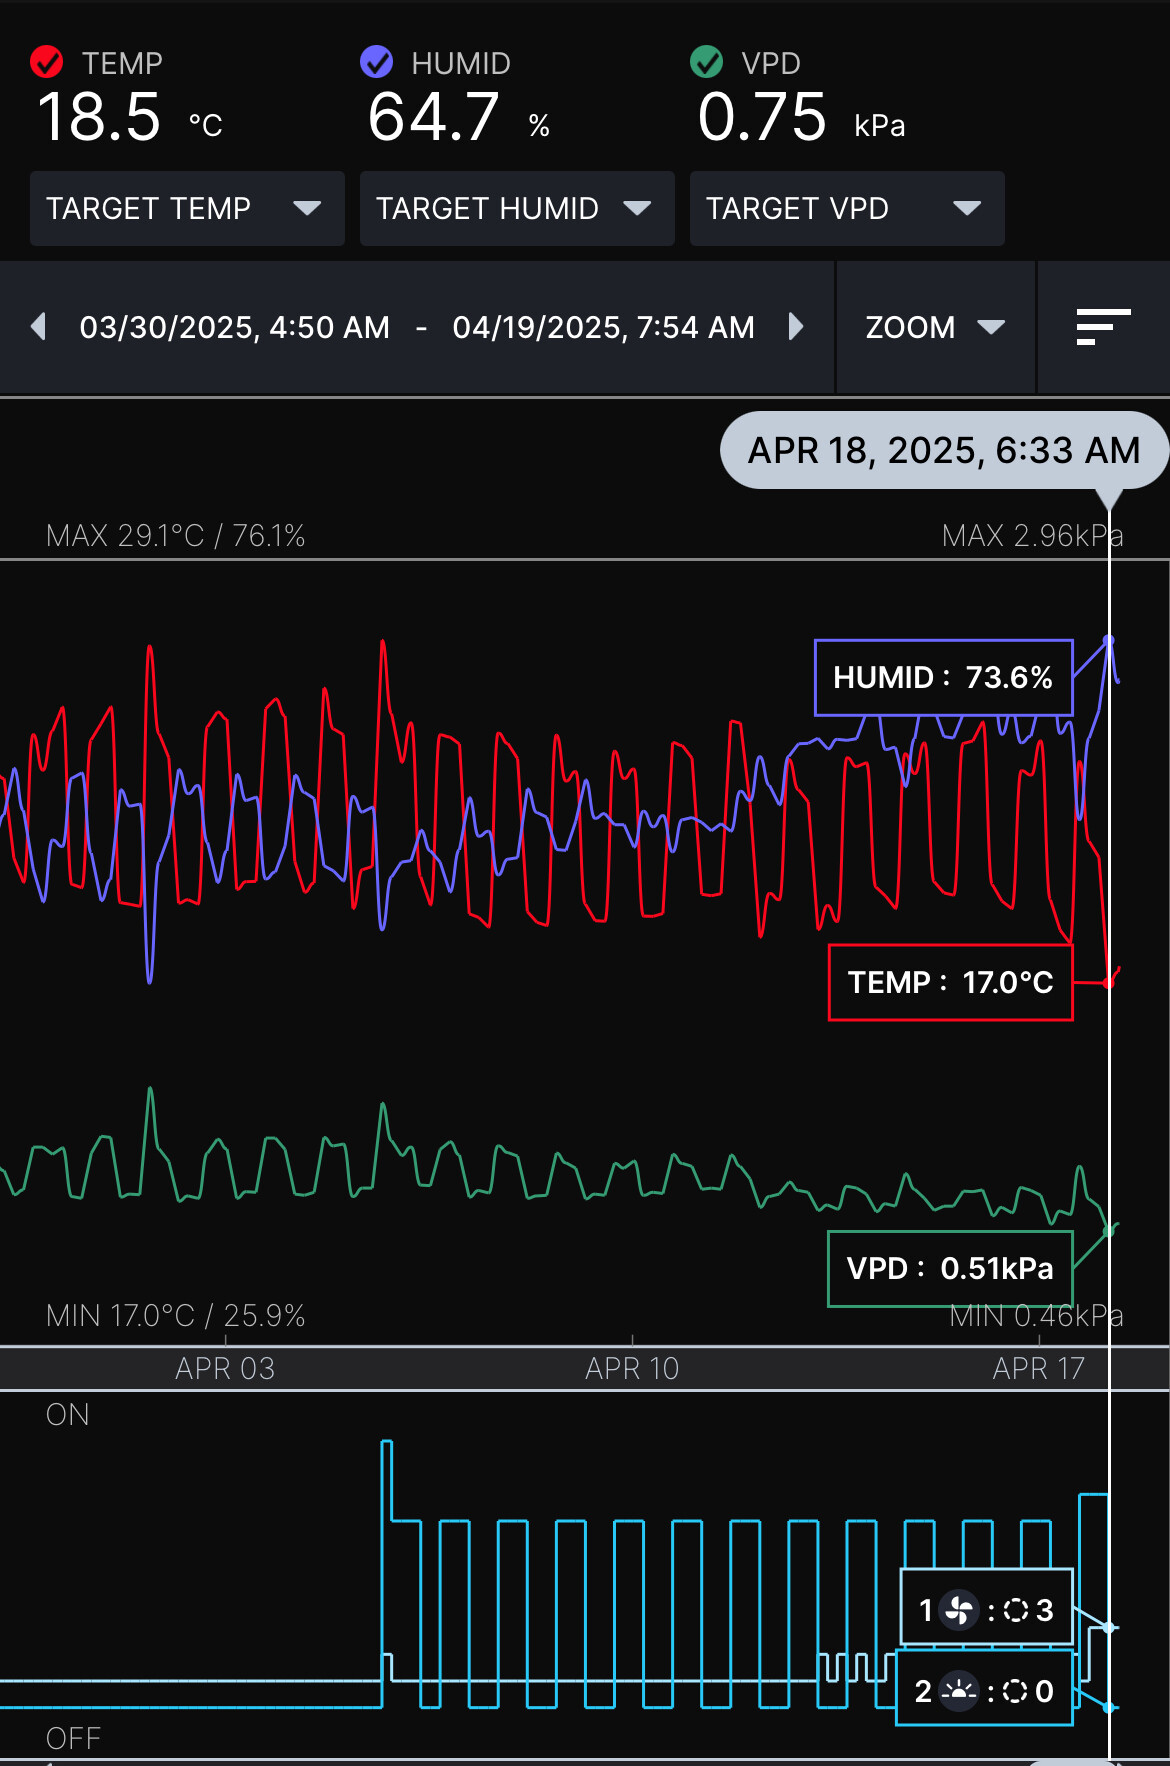Select the VPD 0.51kPa data label

coord(950,1269)
